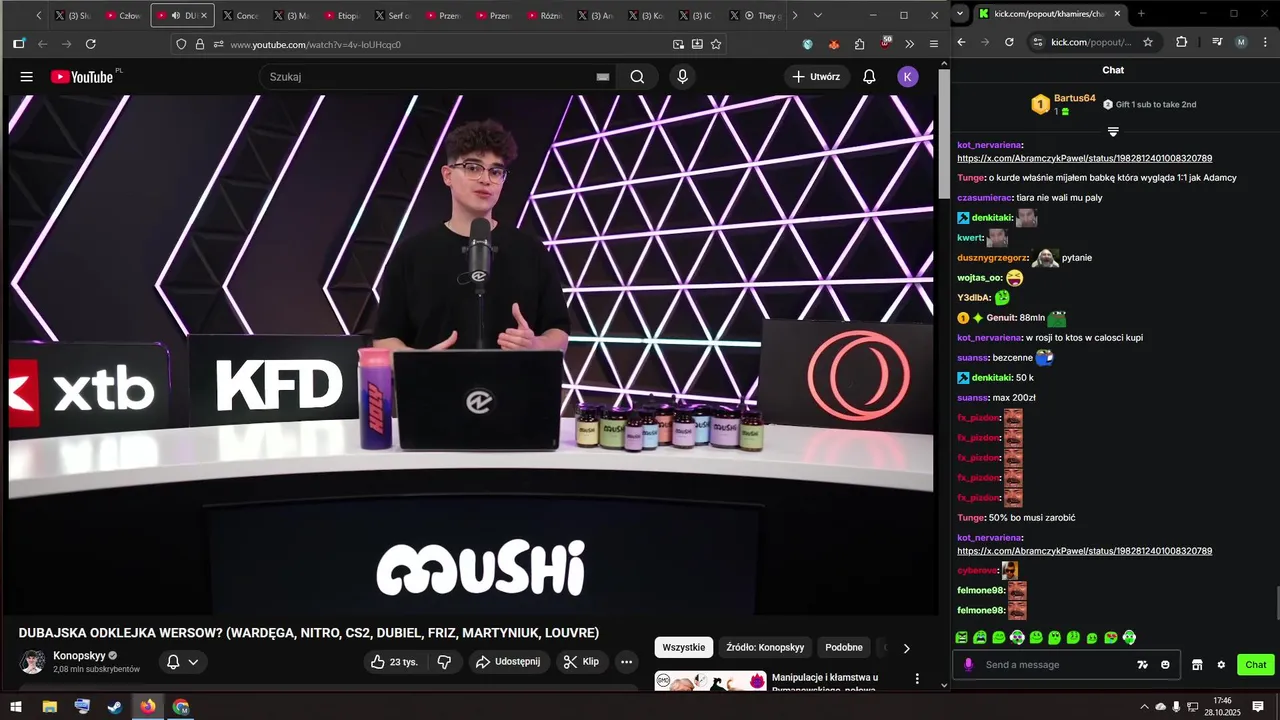The height and width of the screenshot is (720, 1280).
Task: Open the Konopskyy channel name link
Action: [79, 656]
